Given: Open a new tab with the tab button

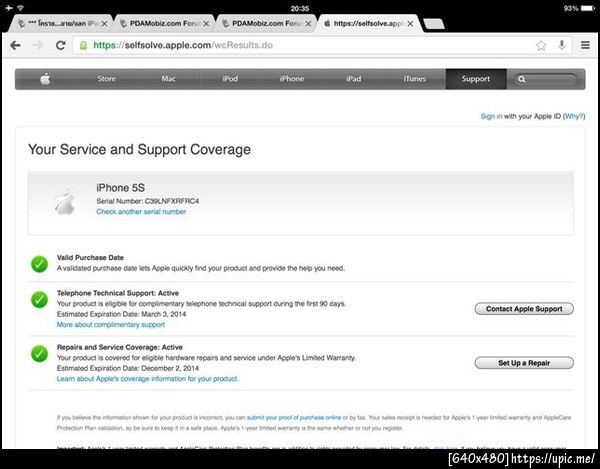Looking at the screenshot, I should tap(434, 24).
